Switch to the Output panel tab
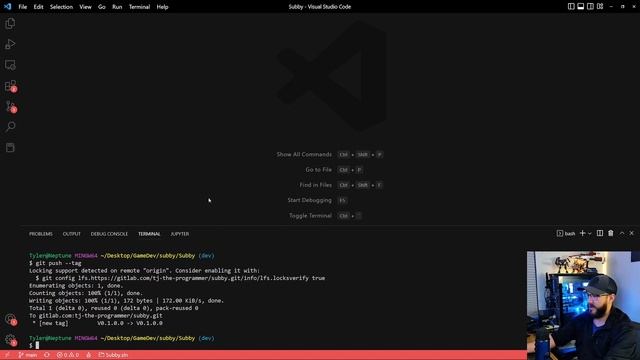Screen dimensions: 640x360 click(71, 234)
